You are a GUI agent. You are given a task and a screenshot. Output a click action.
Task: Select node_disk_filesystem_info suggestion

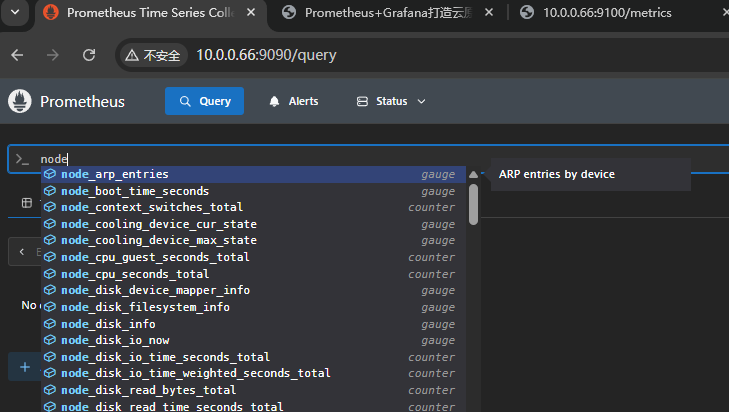coord(253,307)
